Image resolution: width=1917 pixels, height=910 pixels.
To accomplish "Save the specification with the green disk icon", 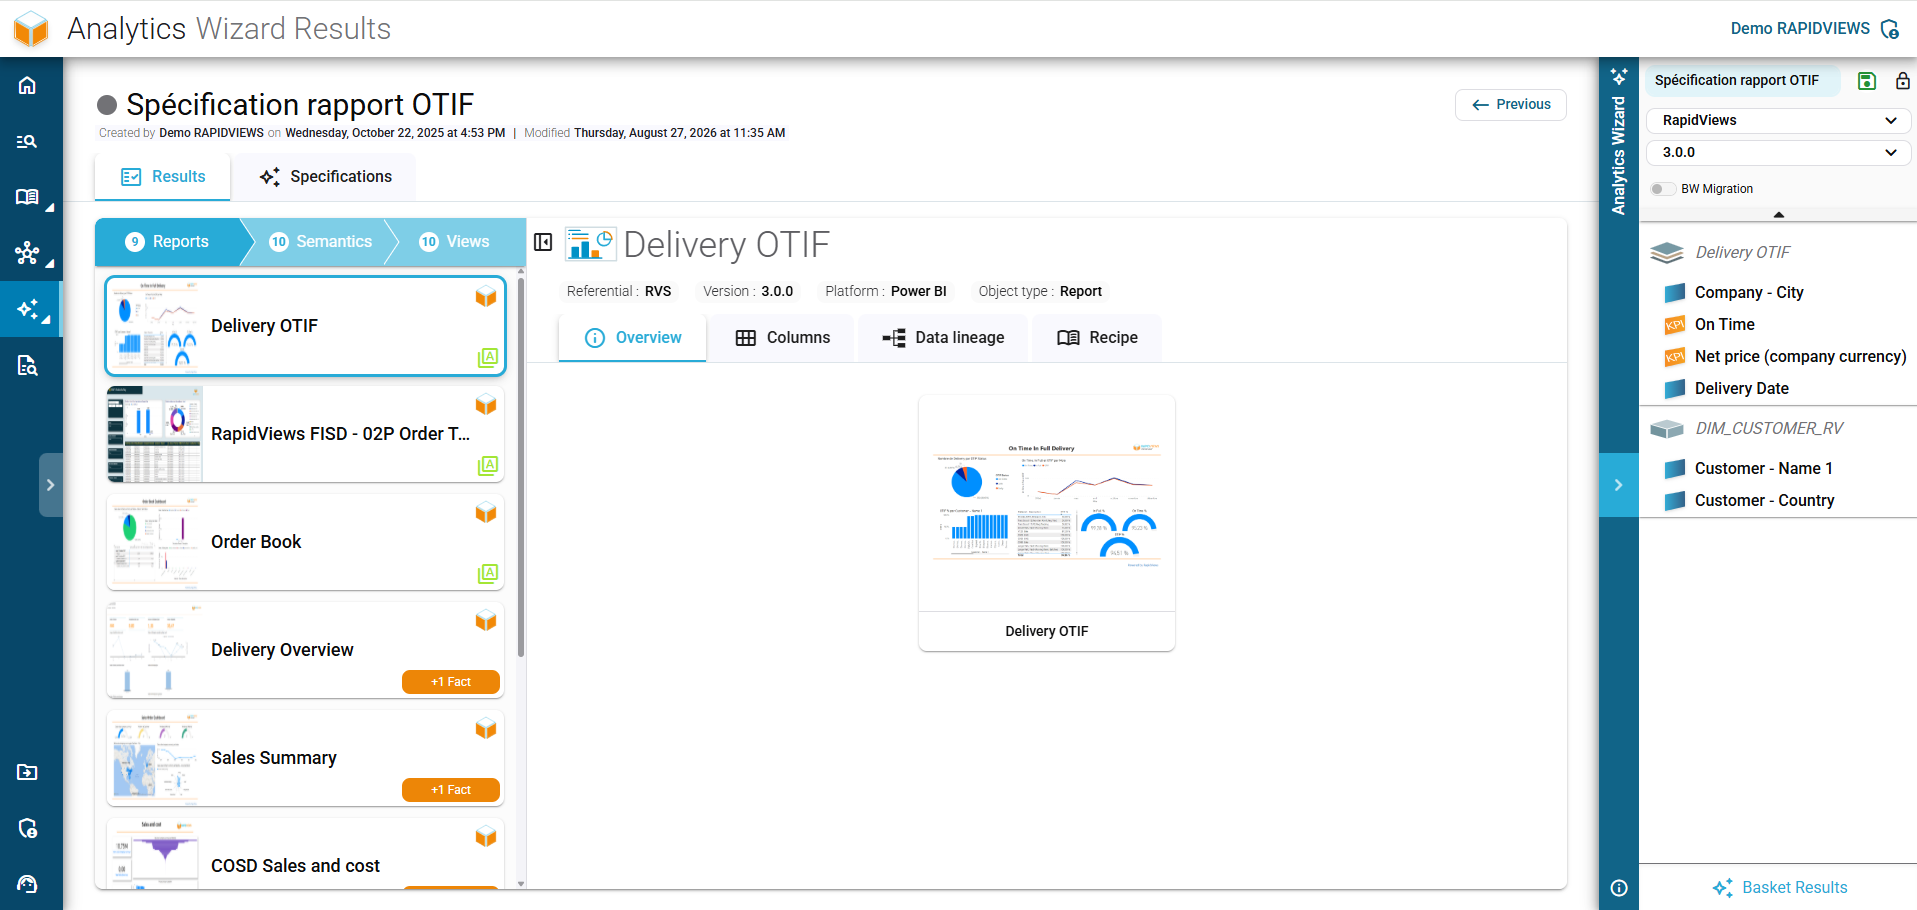I will tap(1867, 81).
